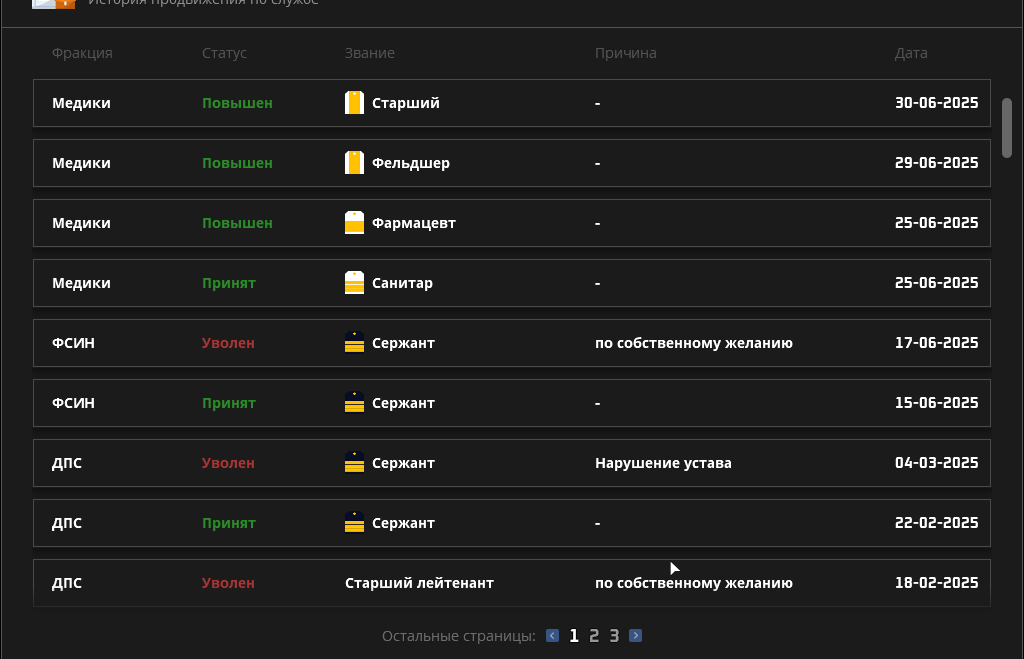Go to previous page with left arrow
1024x659 pixels.
[x=552, y=635]
